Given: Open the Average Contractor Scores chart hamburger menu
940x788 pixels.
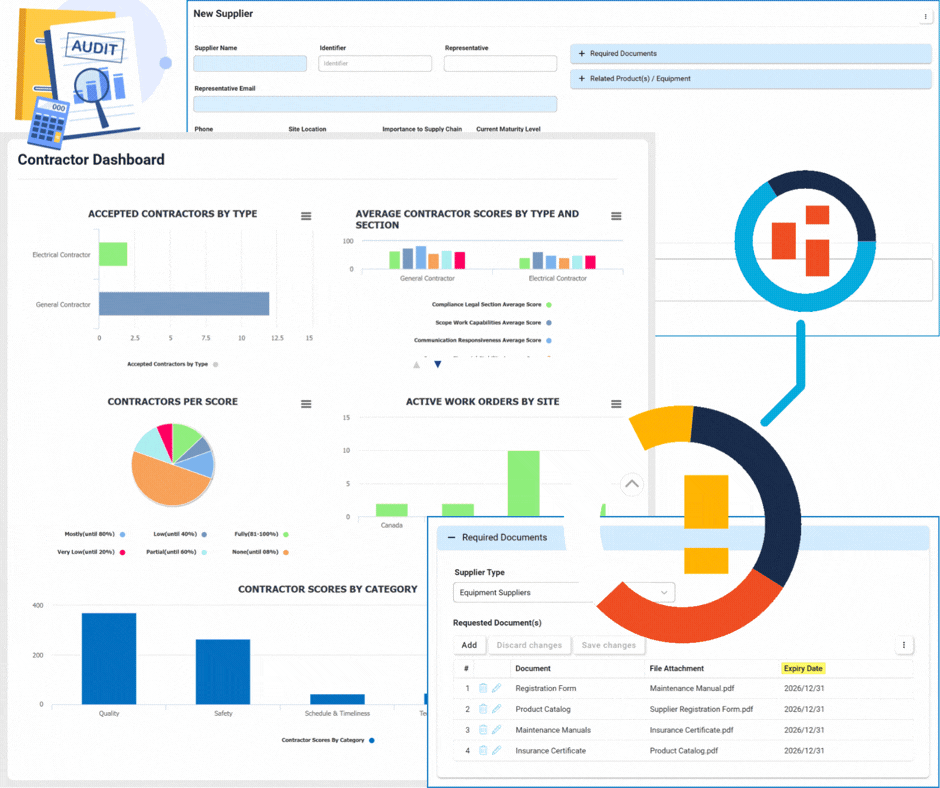Looking at the screenshot, I should point(616,216).
